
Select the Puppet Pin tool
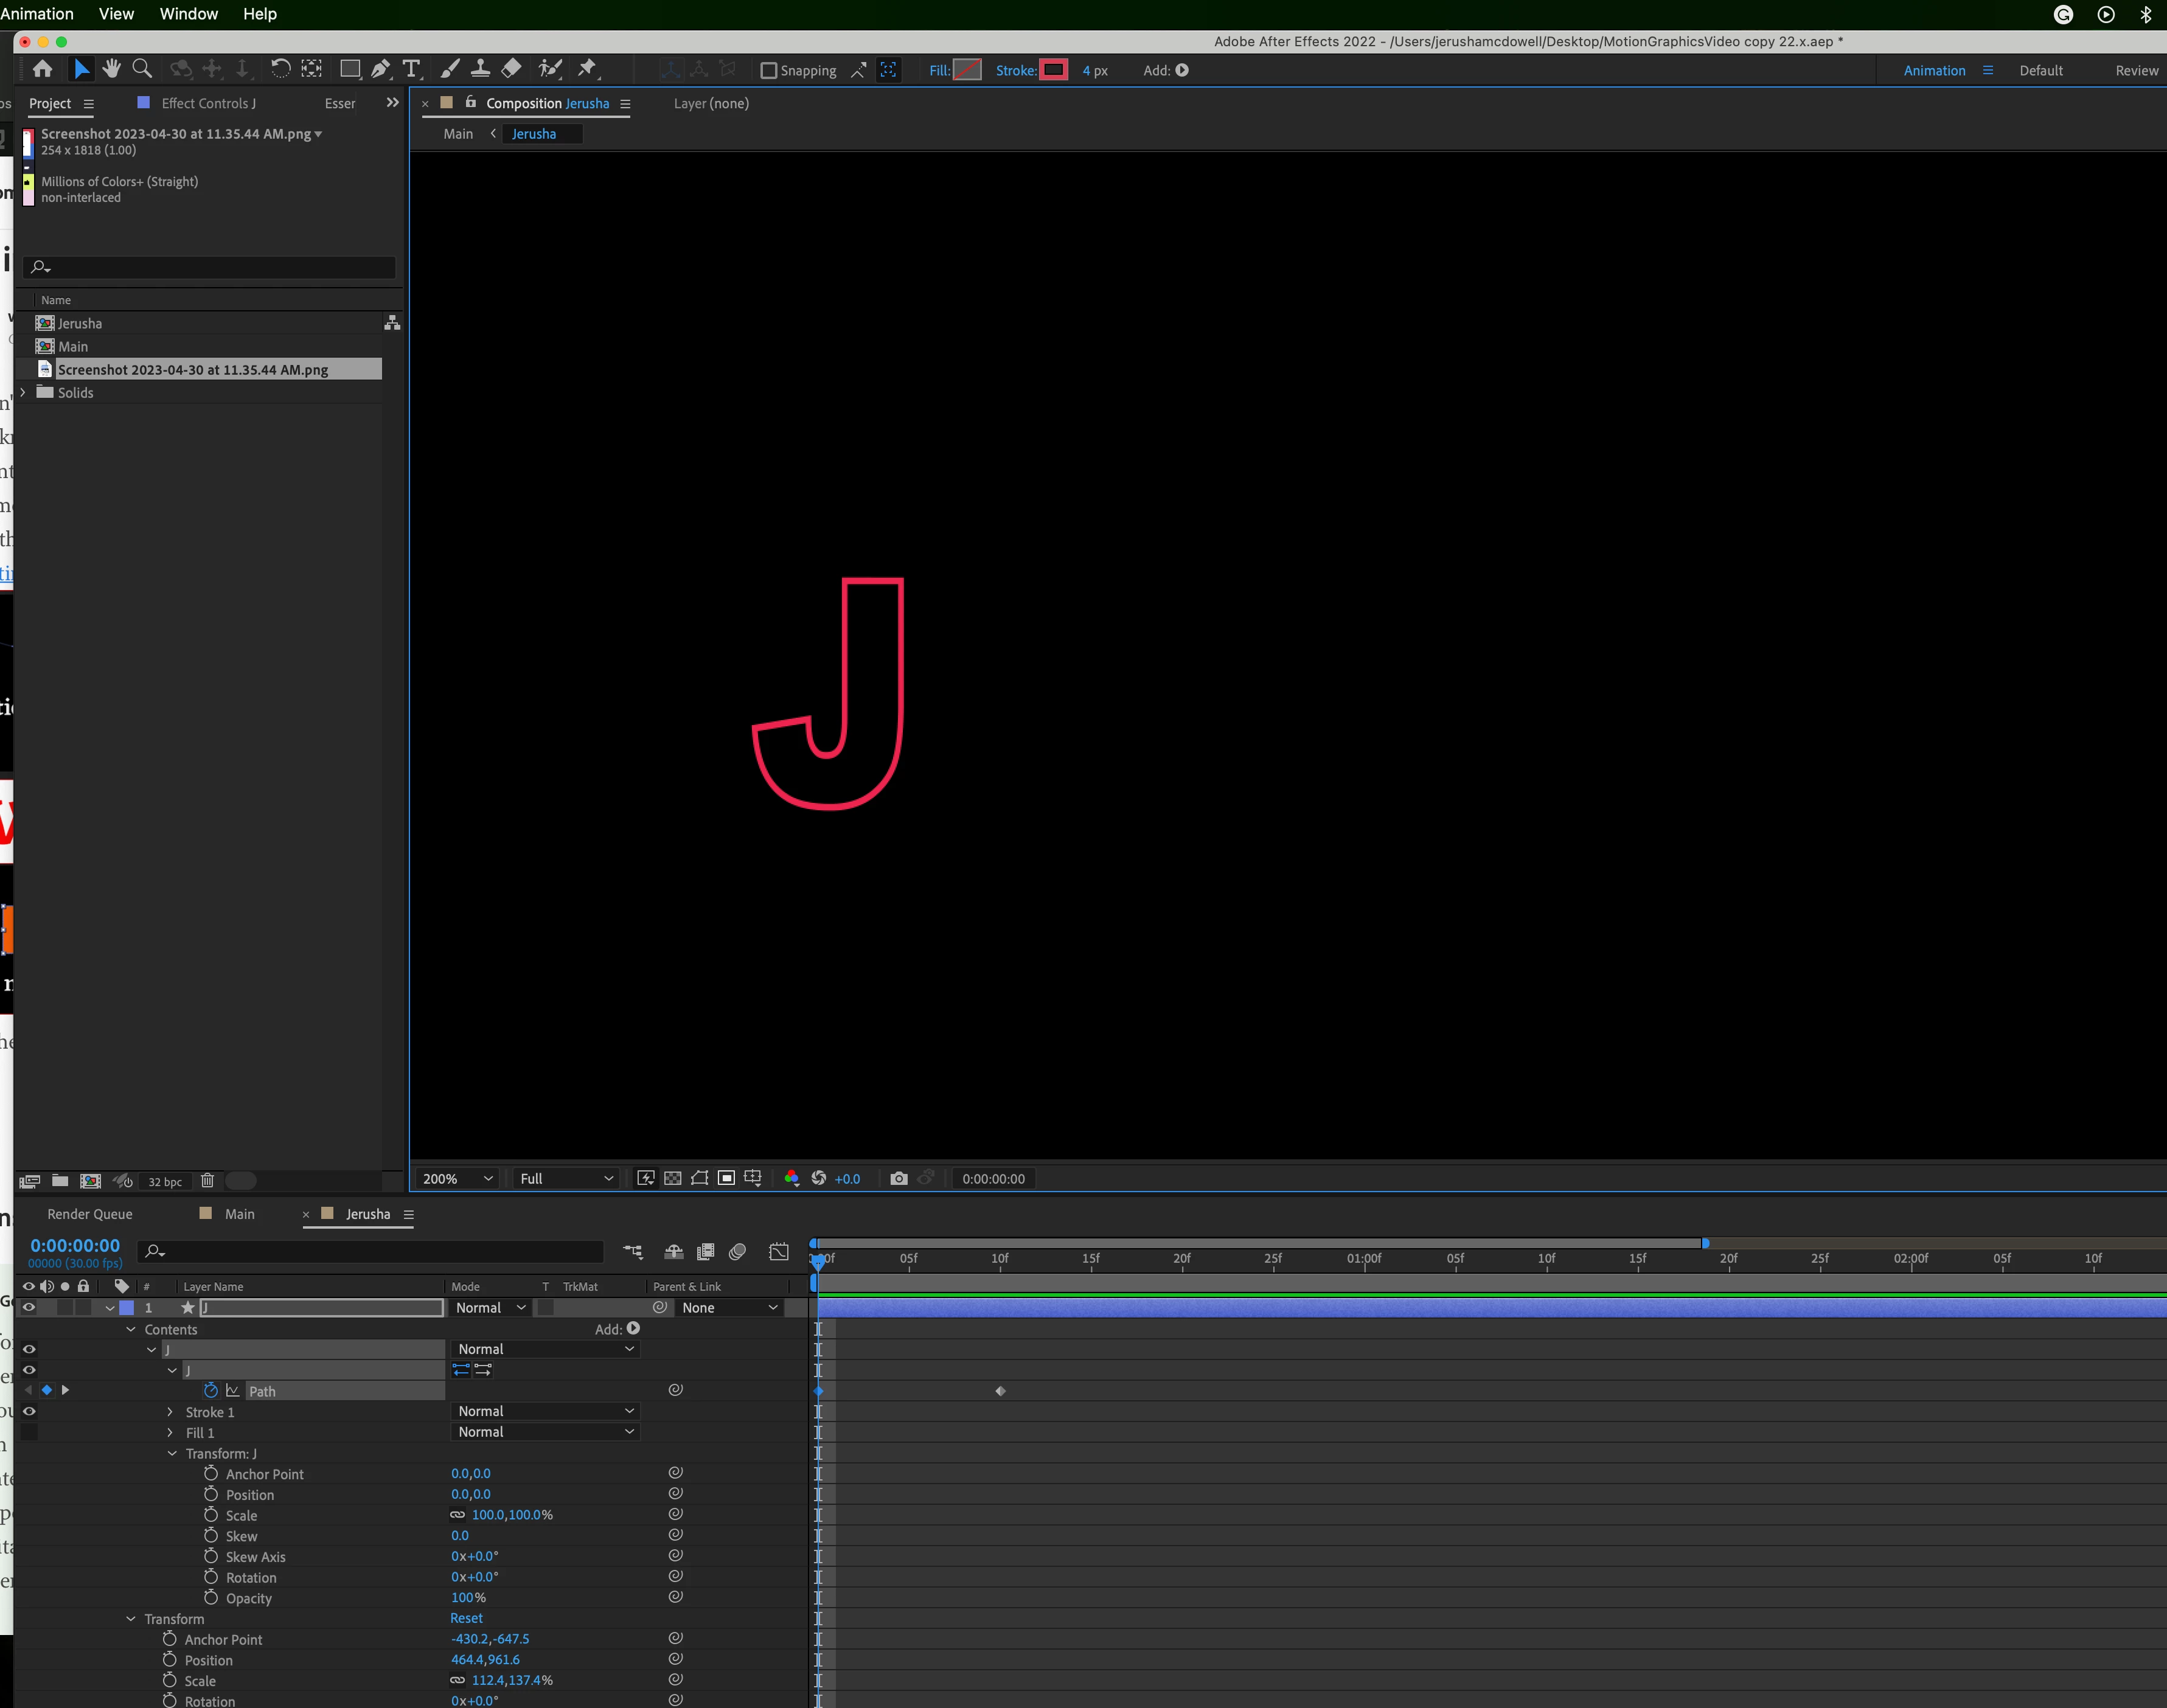(x=587, y=69)
